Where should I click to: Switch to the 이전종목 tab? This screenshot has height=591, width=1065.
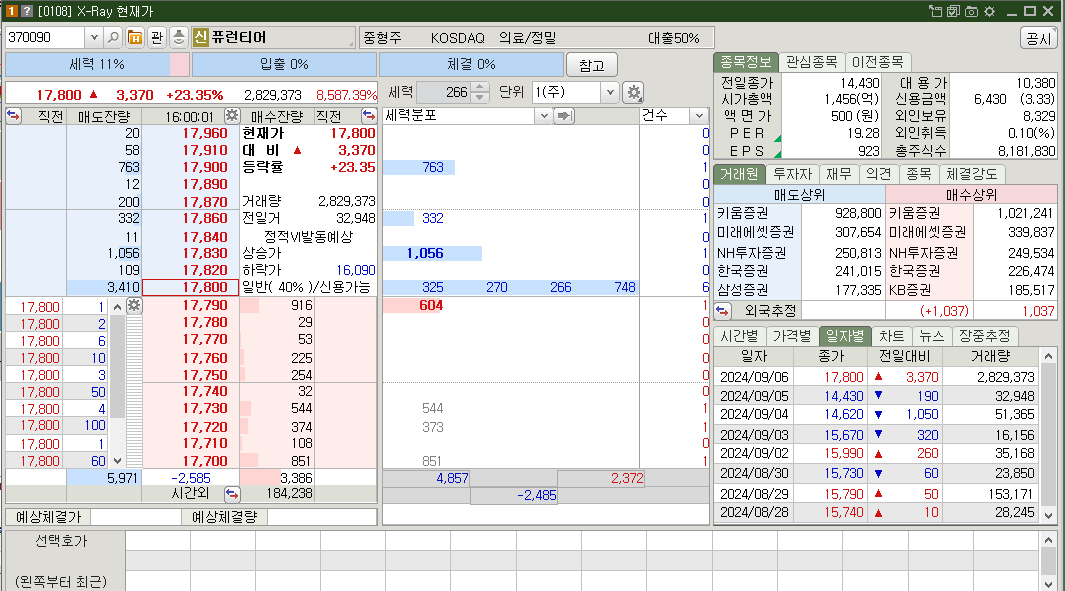(x=878, y=62)
